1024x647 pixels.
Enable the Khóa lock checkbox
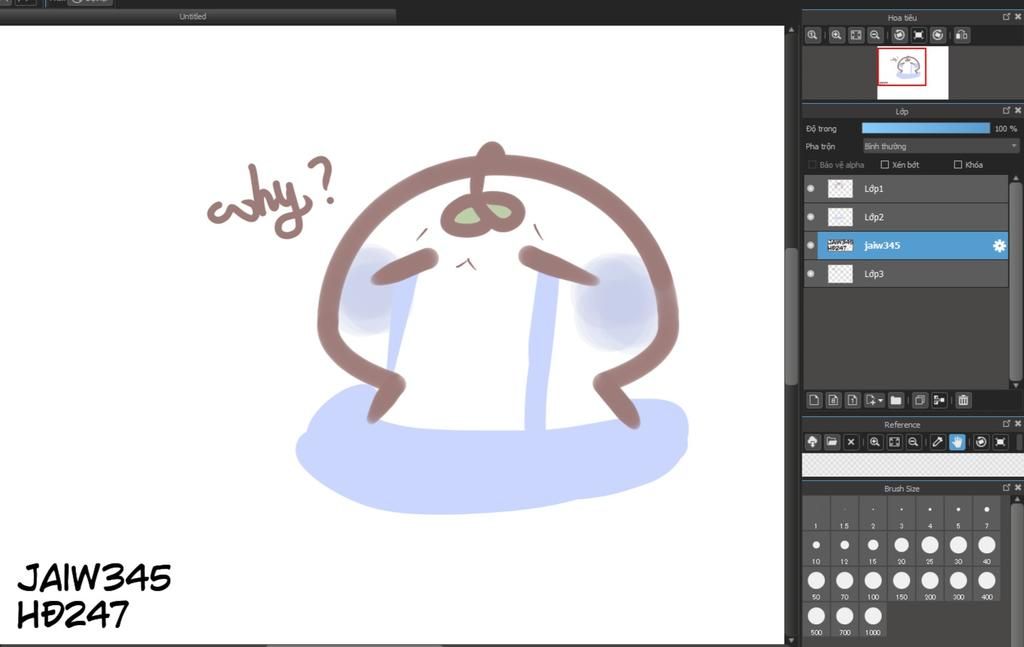[958, 165]
